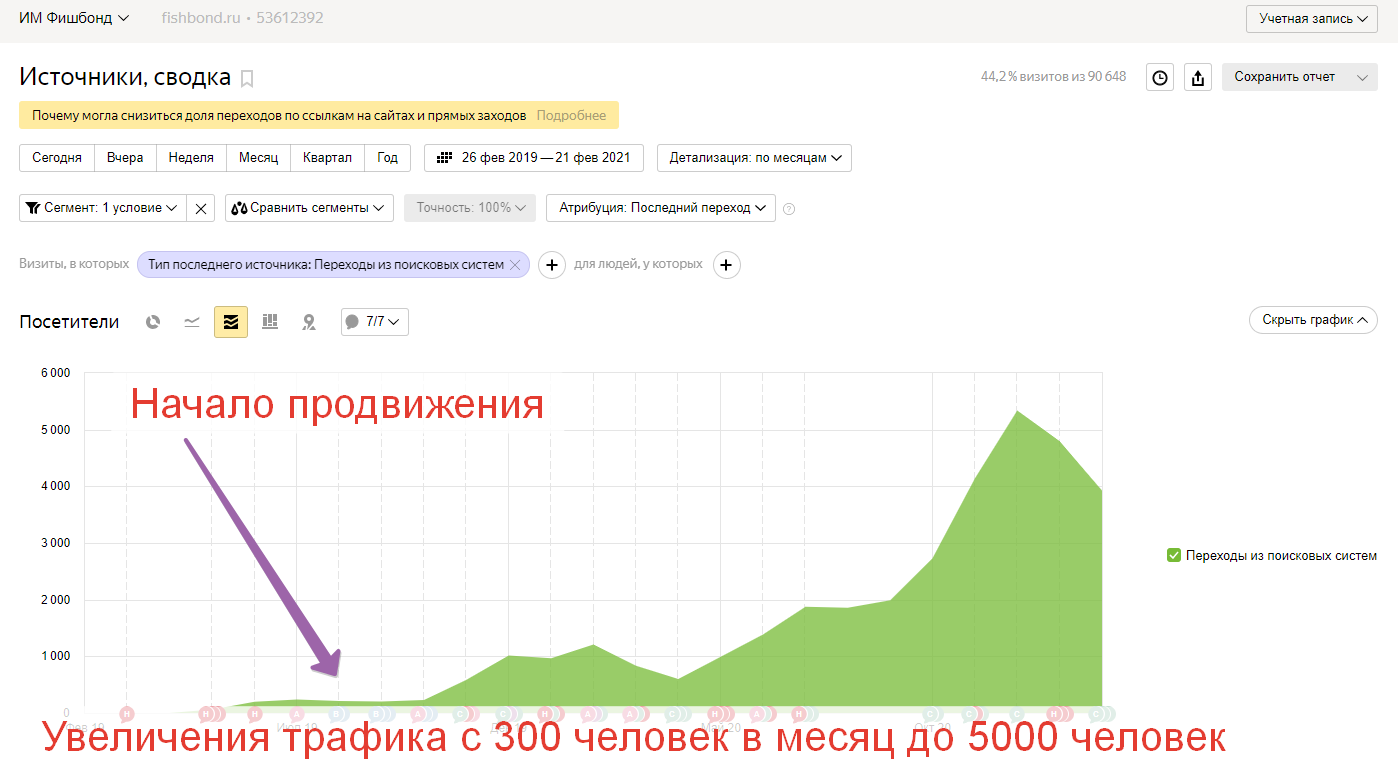Switch to the column chart view
This screenshot has width=1398, height=774.
(x=270, y=322)
